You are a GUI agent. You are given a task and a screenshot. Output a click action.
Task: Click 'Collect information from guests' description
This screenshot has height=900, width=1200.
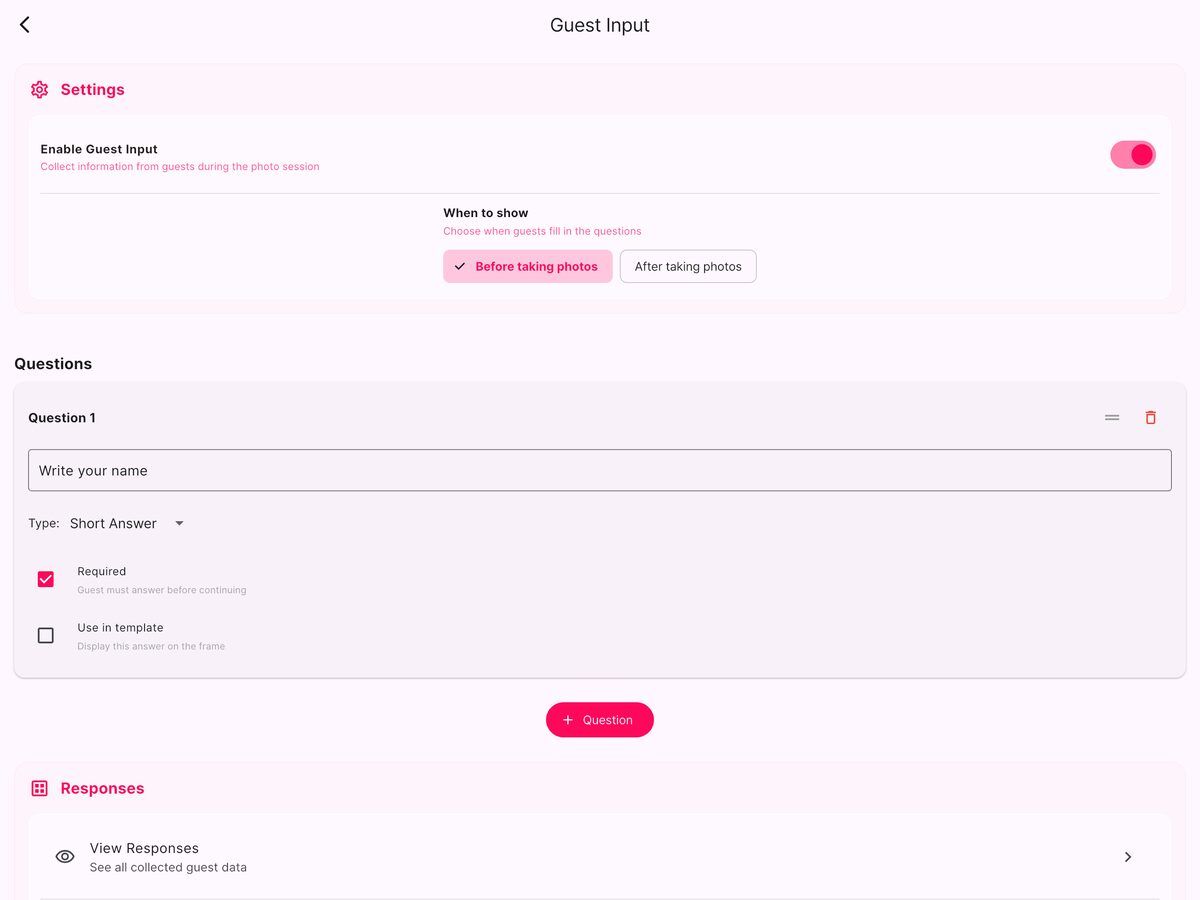pos(180,167)
